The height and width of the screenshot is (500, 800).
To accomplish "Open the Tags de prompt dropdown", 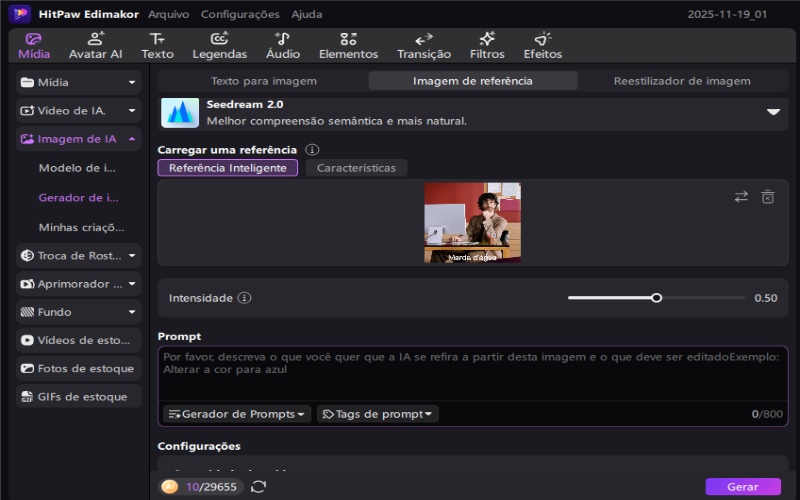I will [378, 414].
